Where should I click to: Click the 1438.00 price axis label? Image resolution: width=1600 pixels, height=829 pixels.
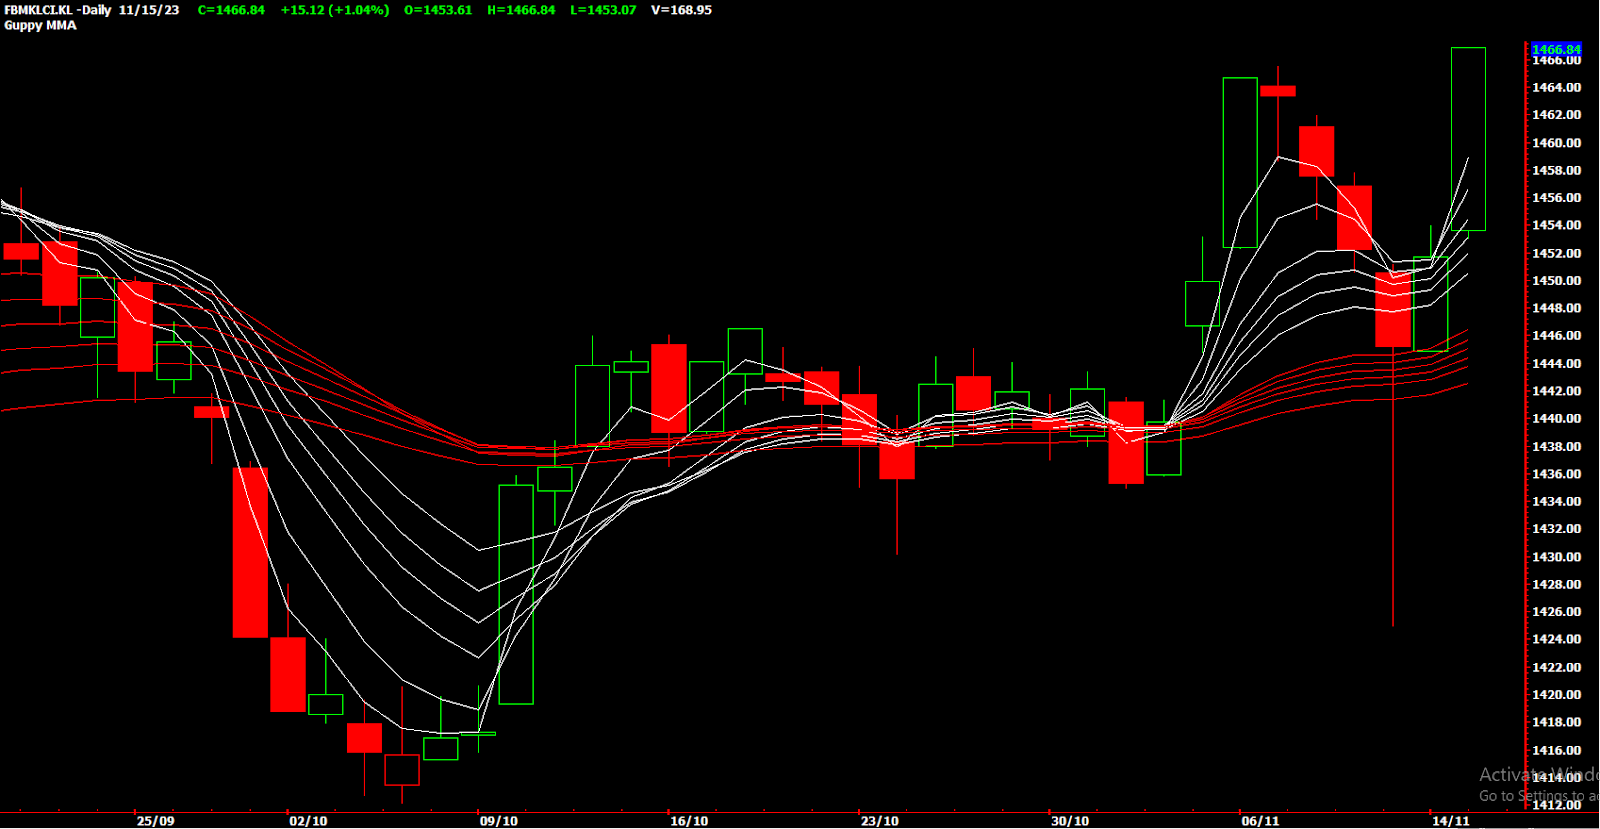pos(1557,447)
